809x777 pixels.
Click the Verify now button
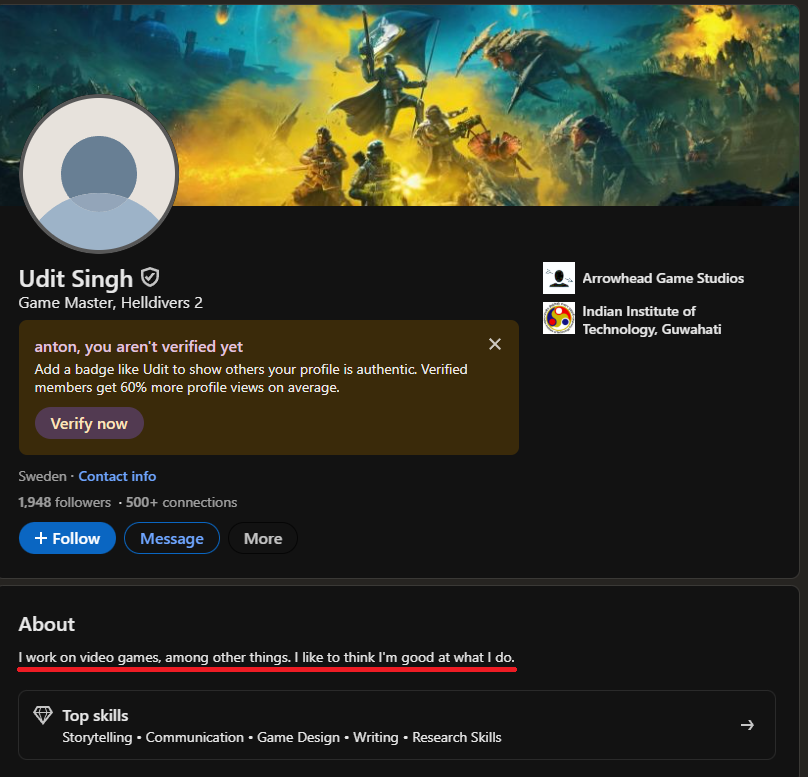(x=89, y=423)
